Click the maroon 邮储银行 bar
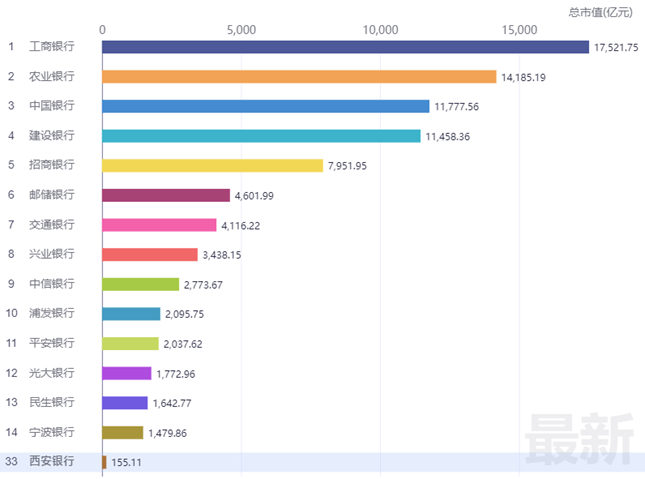This screenshot has height=479, width=645. point(166,195)
